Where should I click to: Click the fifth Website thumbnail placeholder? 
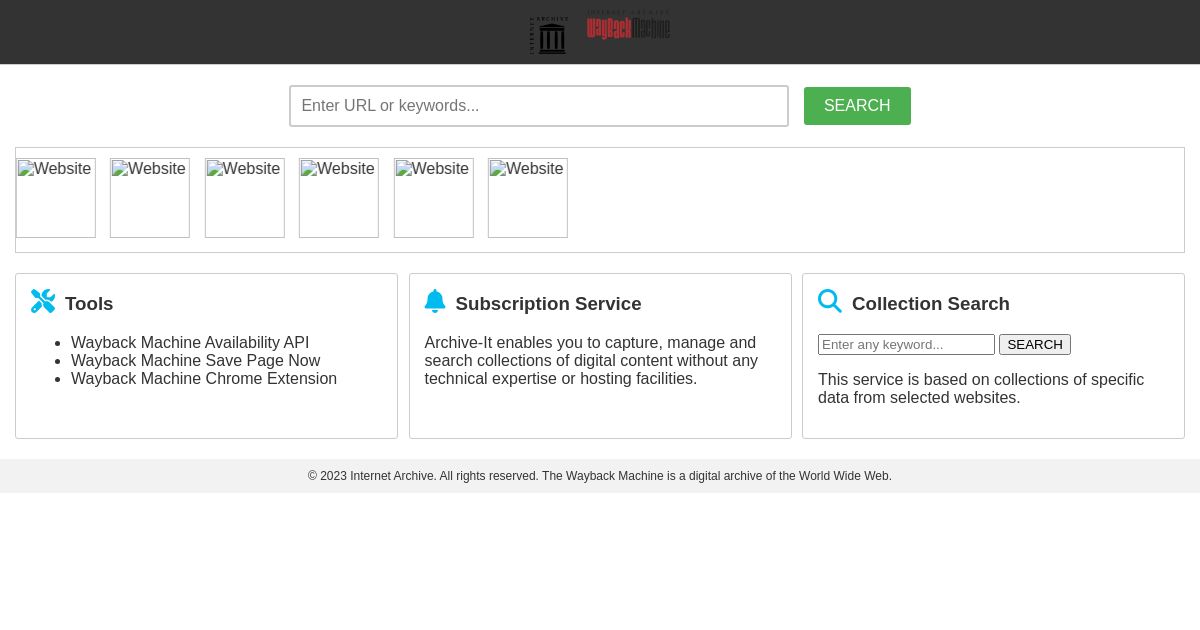[x=433, y=198]
